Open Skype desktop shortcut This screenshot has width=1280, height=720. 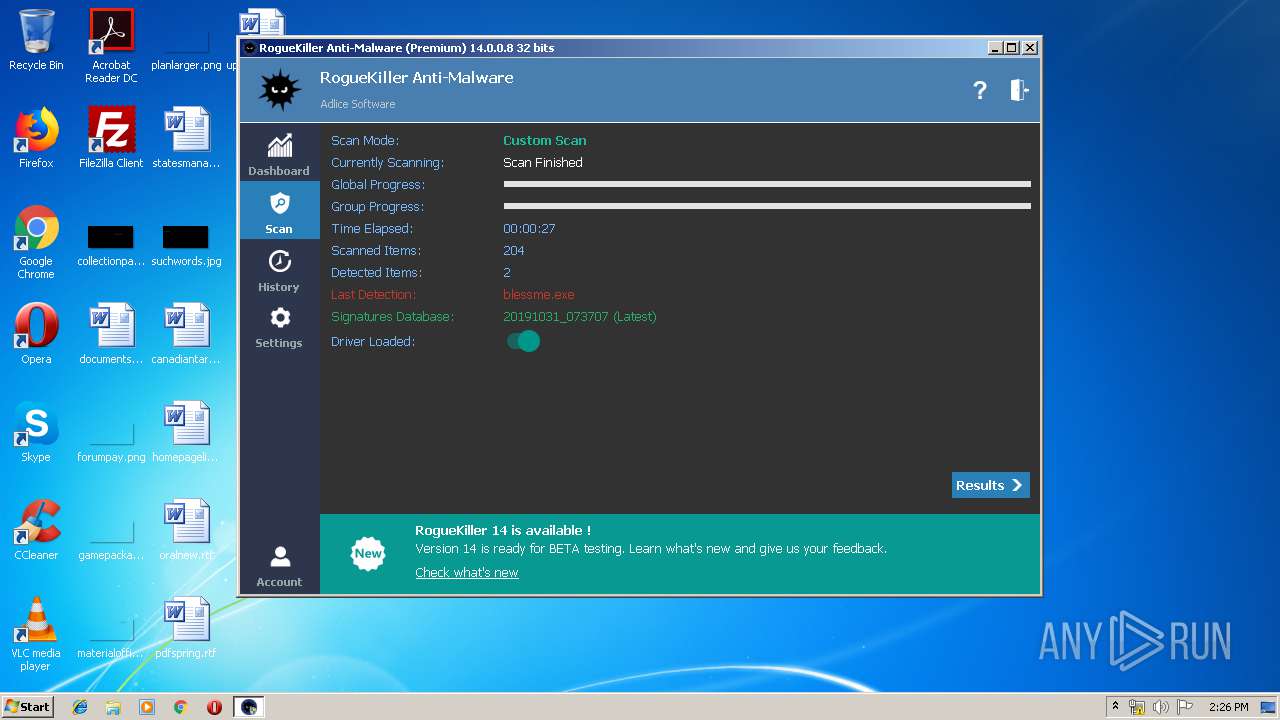pyautogui.click(x=36, y=432)
